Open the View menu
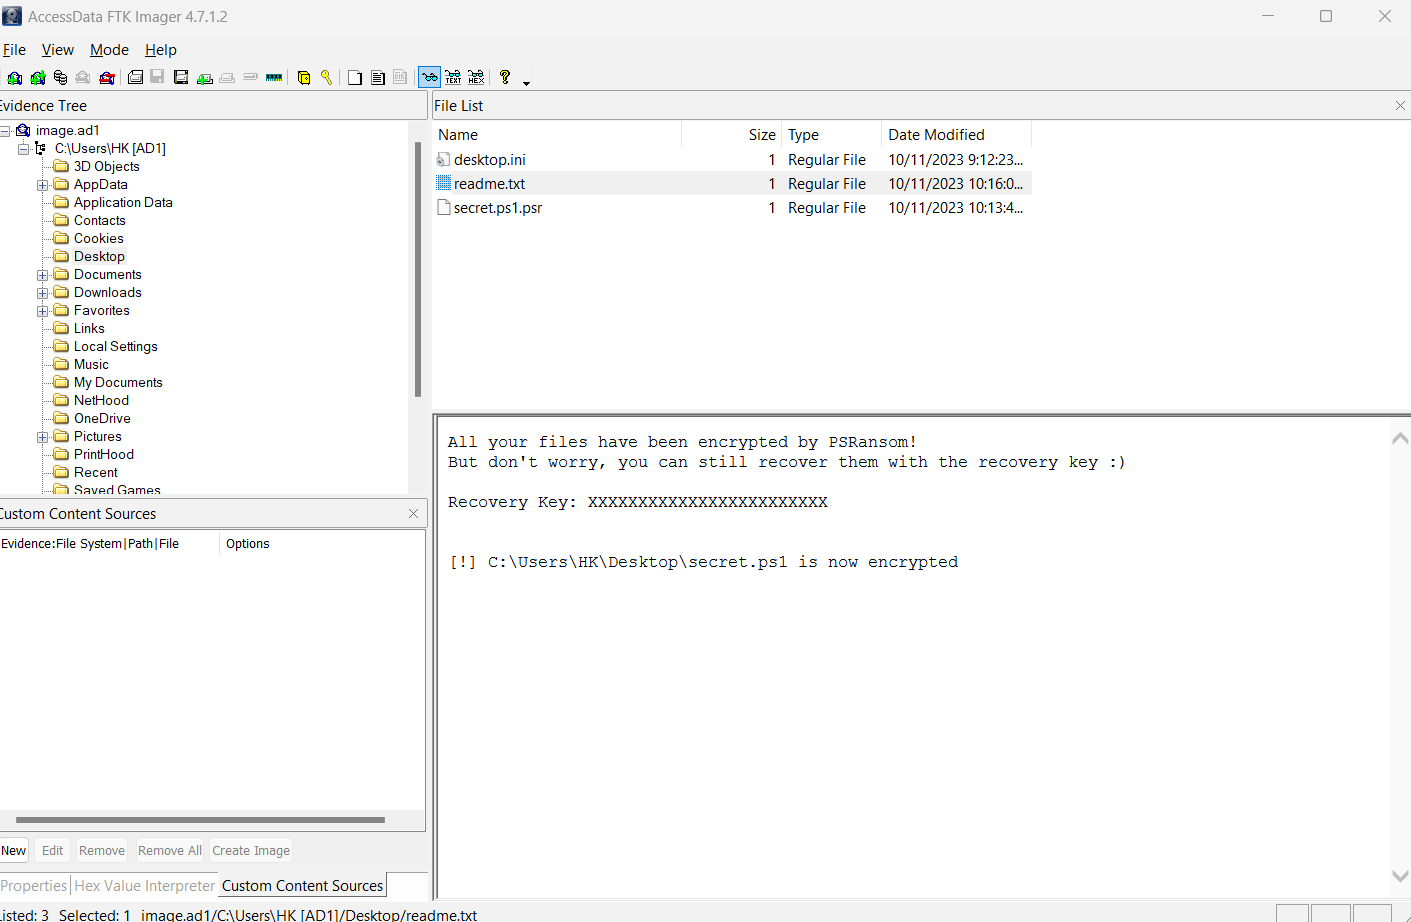The width and height of the screenshot is (1411, 922). coord(58,50)
